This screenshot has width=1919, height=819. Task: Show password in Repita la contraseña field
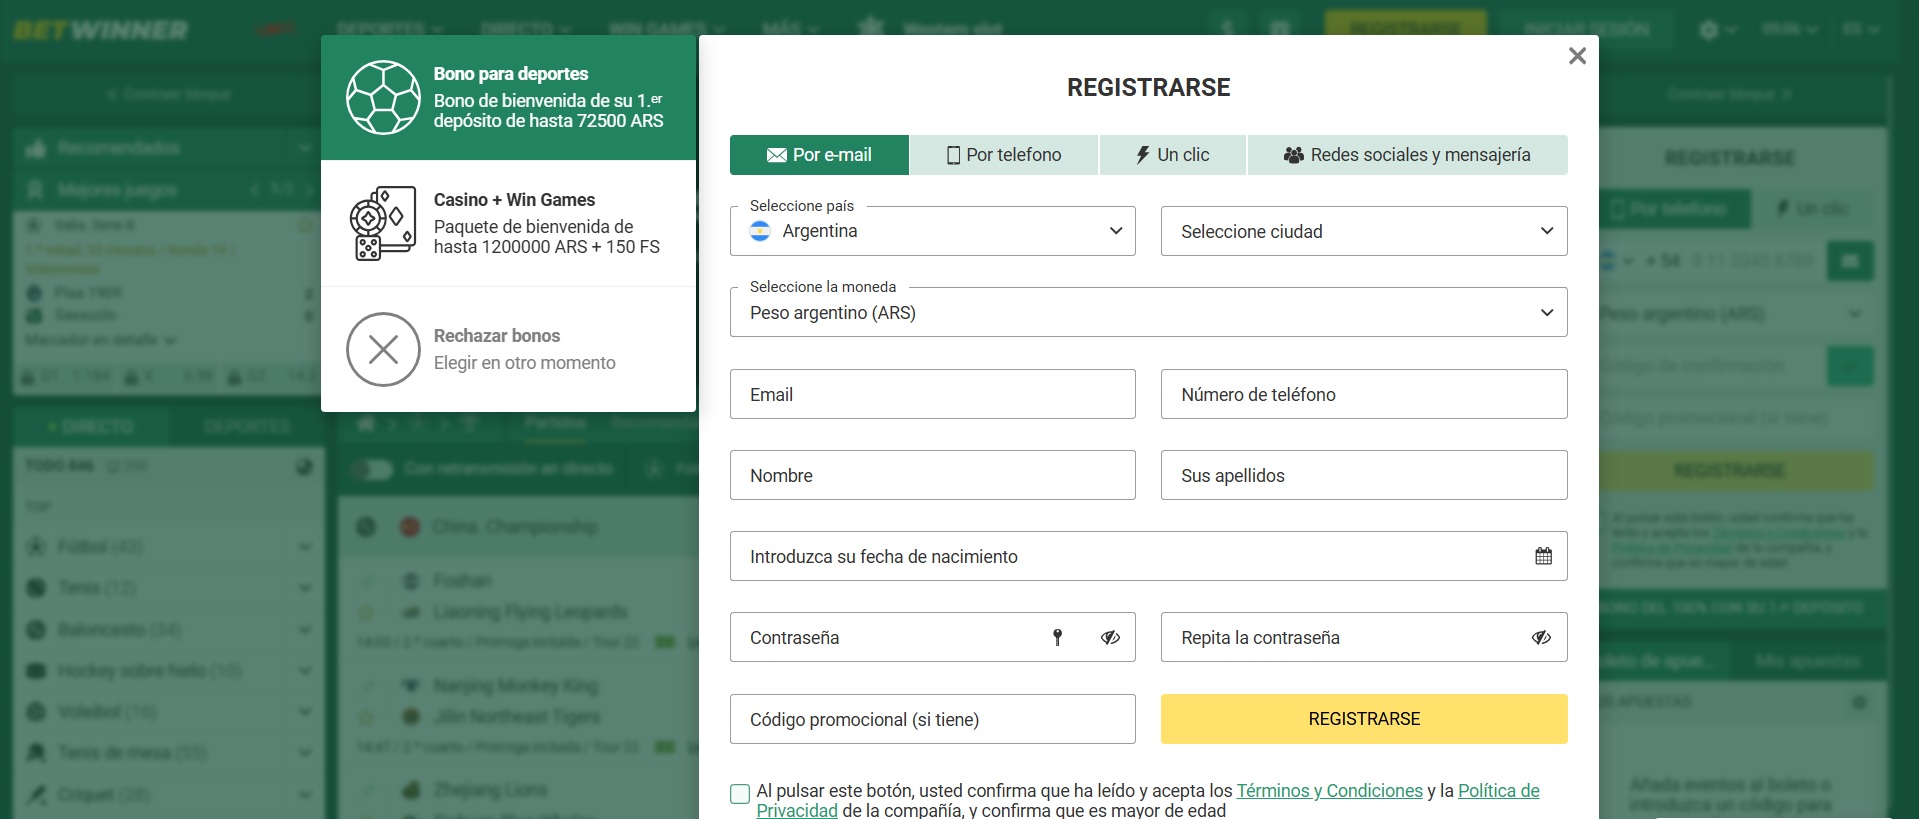coord(1541,637)
